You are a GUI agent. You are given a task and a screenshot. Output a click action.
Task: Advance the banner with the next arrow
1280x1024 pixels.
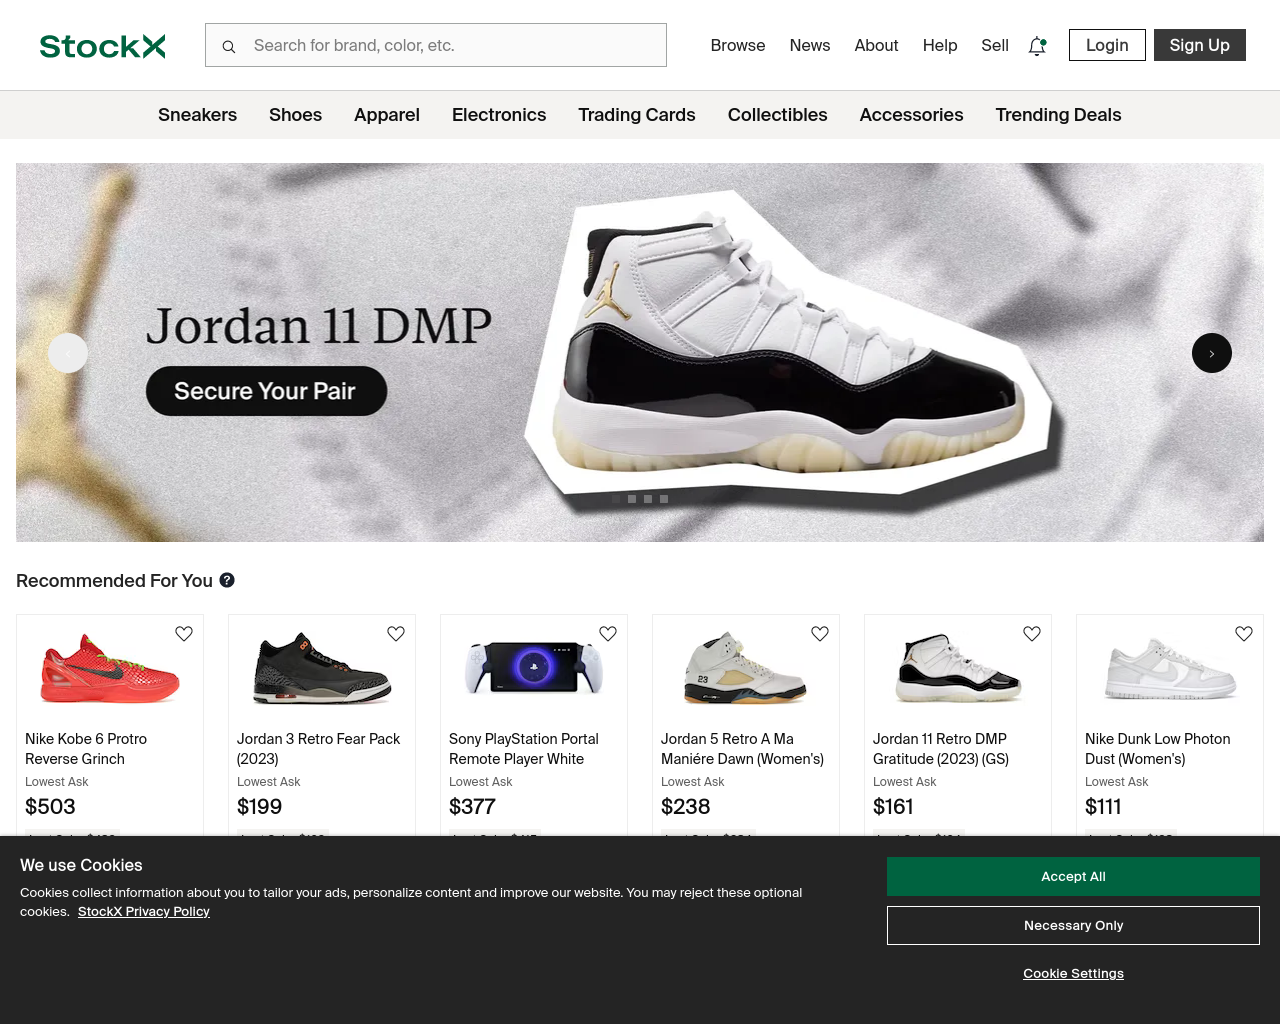(x=1212, y=353)
